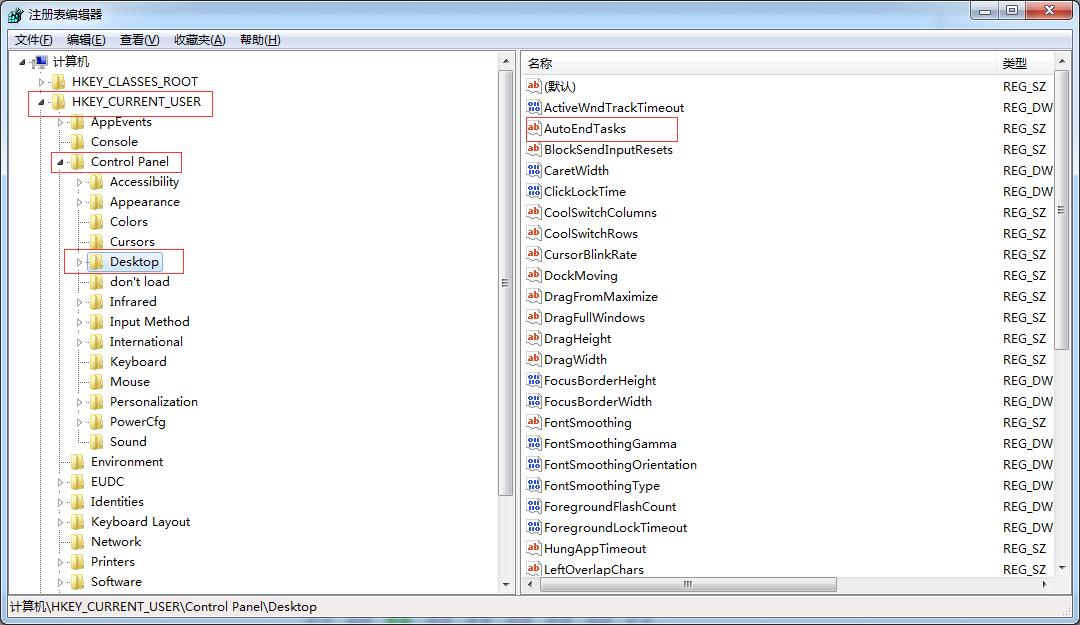Click the AutoEndTasks string value icon
This screenshot has height=625, width=1080.
(x=534, y=128)
